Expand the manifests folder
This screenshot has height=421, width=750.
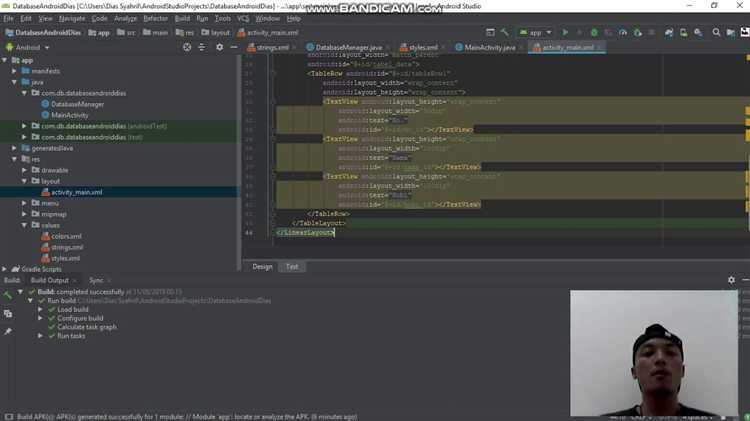[x=14, y=71]
